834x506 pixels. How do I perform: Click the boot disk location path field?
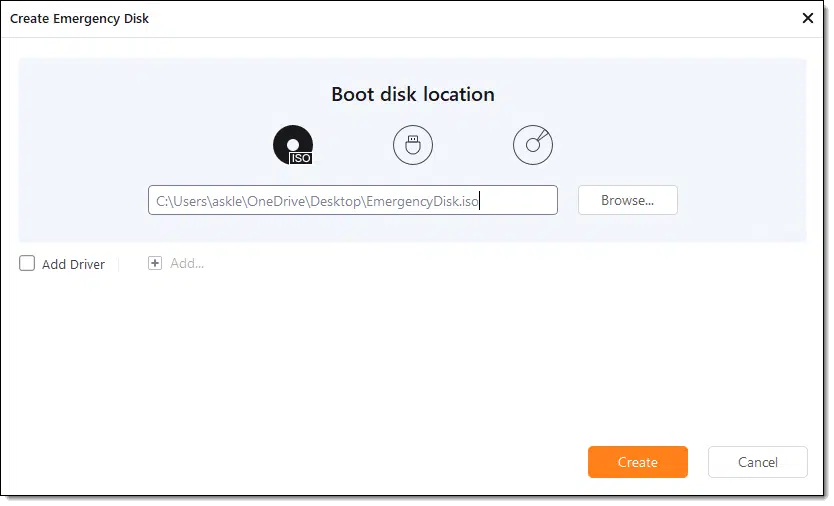tap(353, 201)
